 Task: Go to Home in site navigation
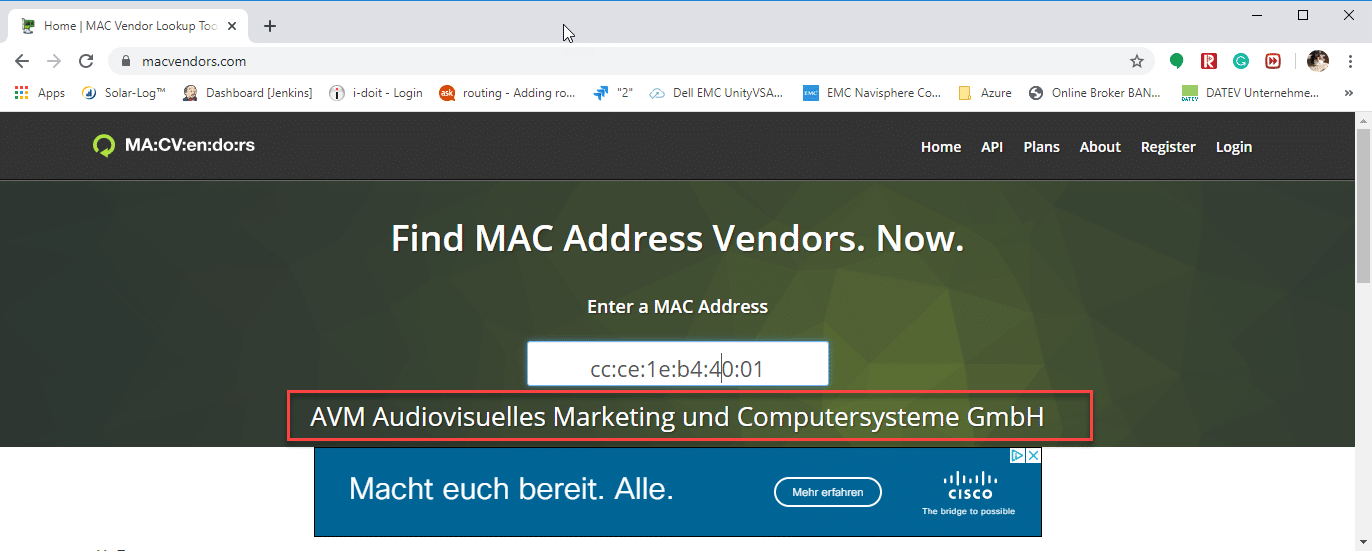[x=941, y=147]
